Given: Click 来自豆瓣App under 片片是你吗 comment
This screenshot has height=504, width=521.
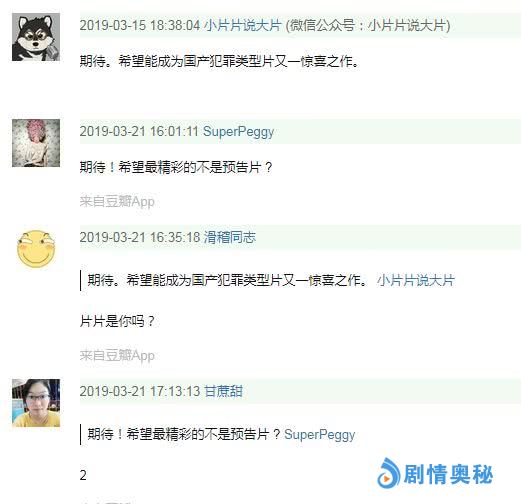Looking at the screenshot, I should click(117, 355).
